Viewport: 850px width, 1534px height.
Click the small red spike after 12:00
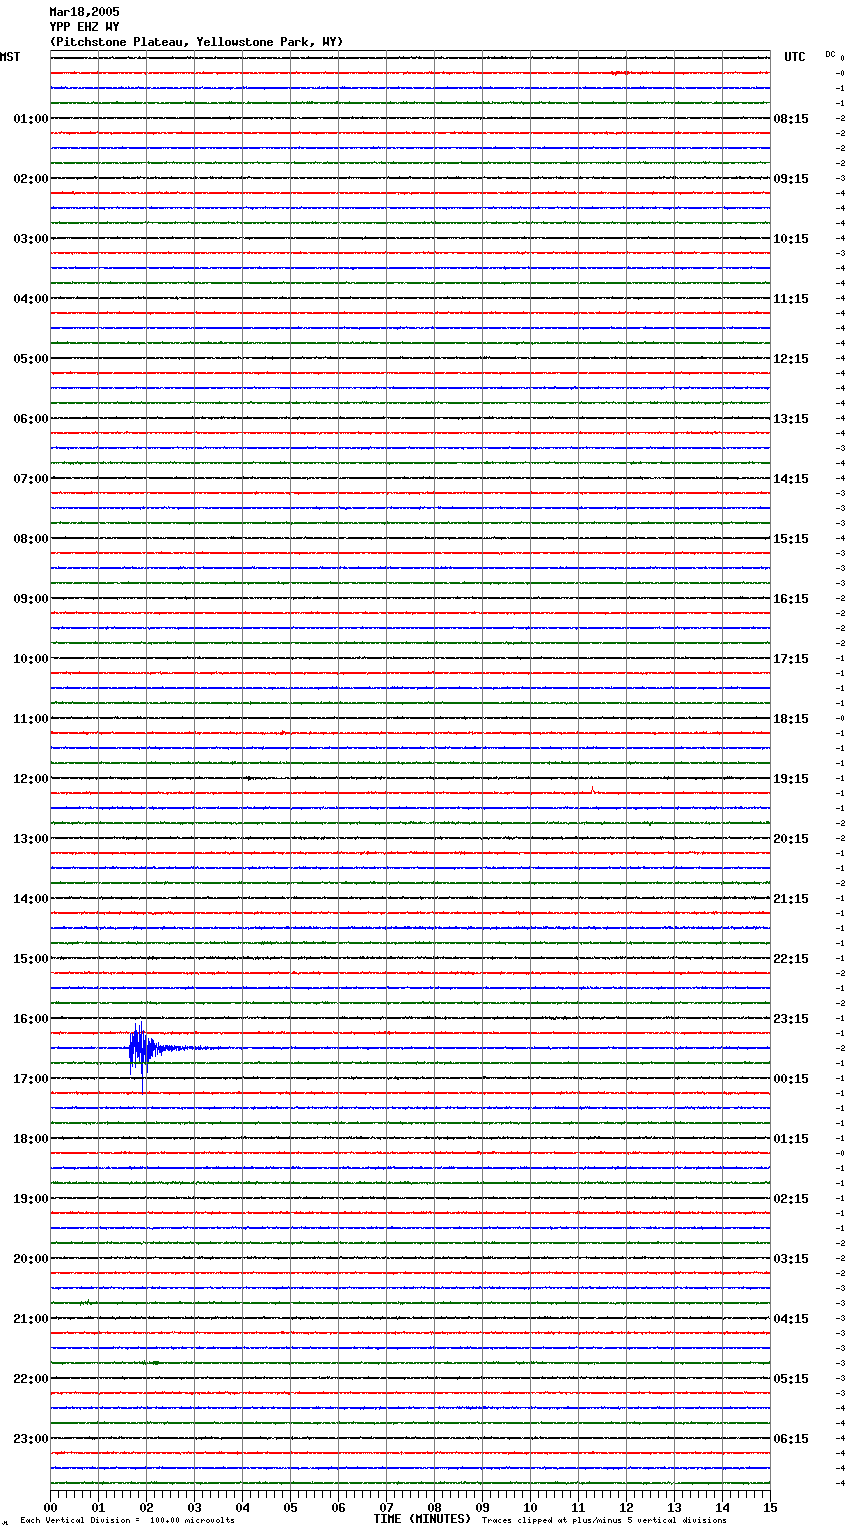tap(592, 790)
